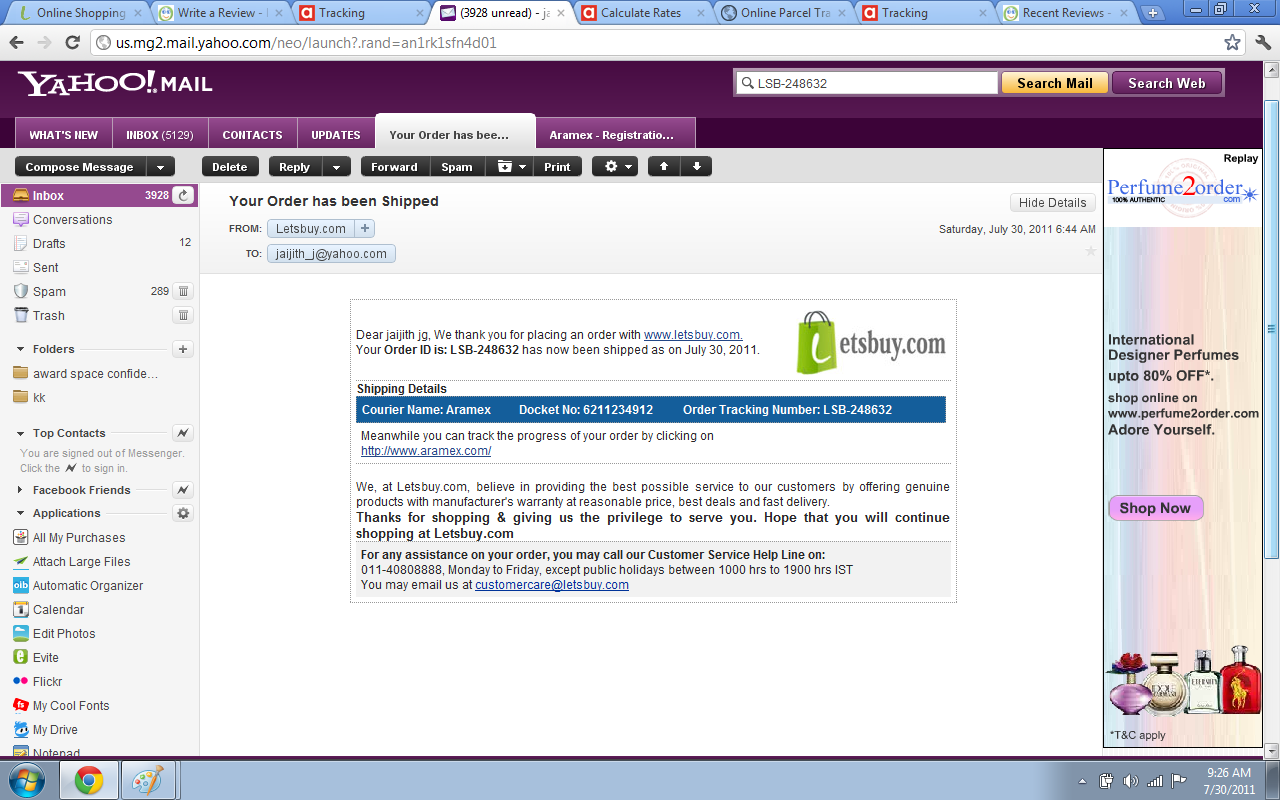Open www.letsbuy.com link in email

coord(692,335)
